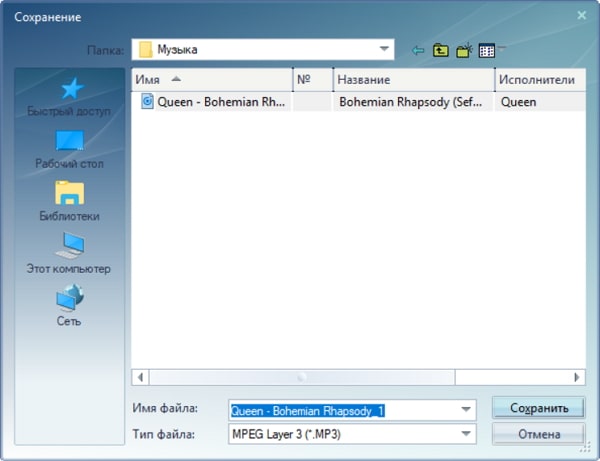Sort by № column header
Viewport: 600px width, 461px height.
(x=313, y=80)
